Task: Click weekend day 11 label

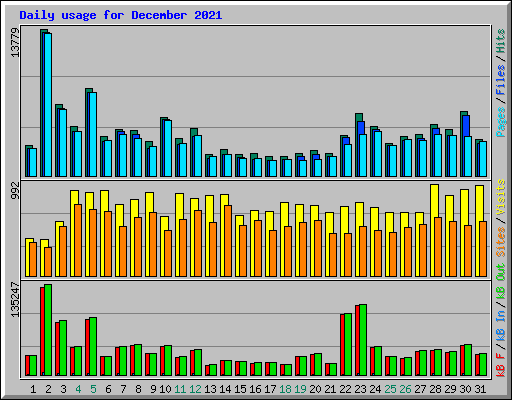Action: (x=180, y=389)
